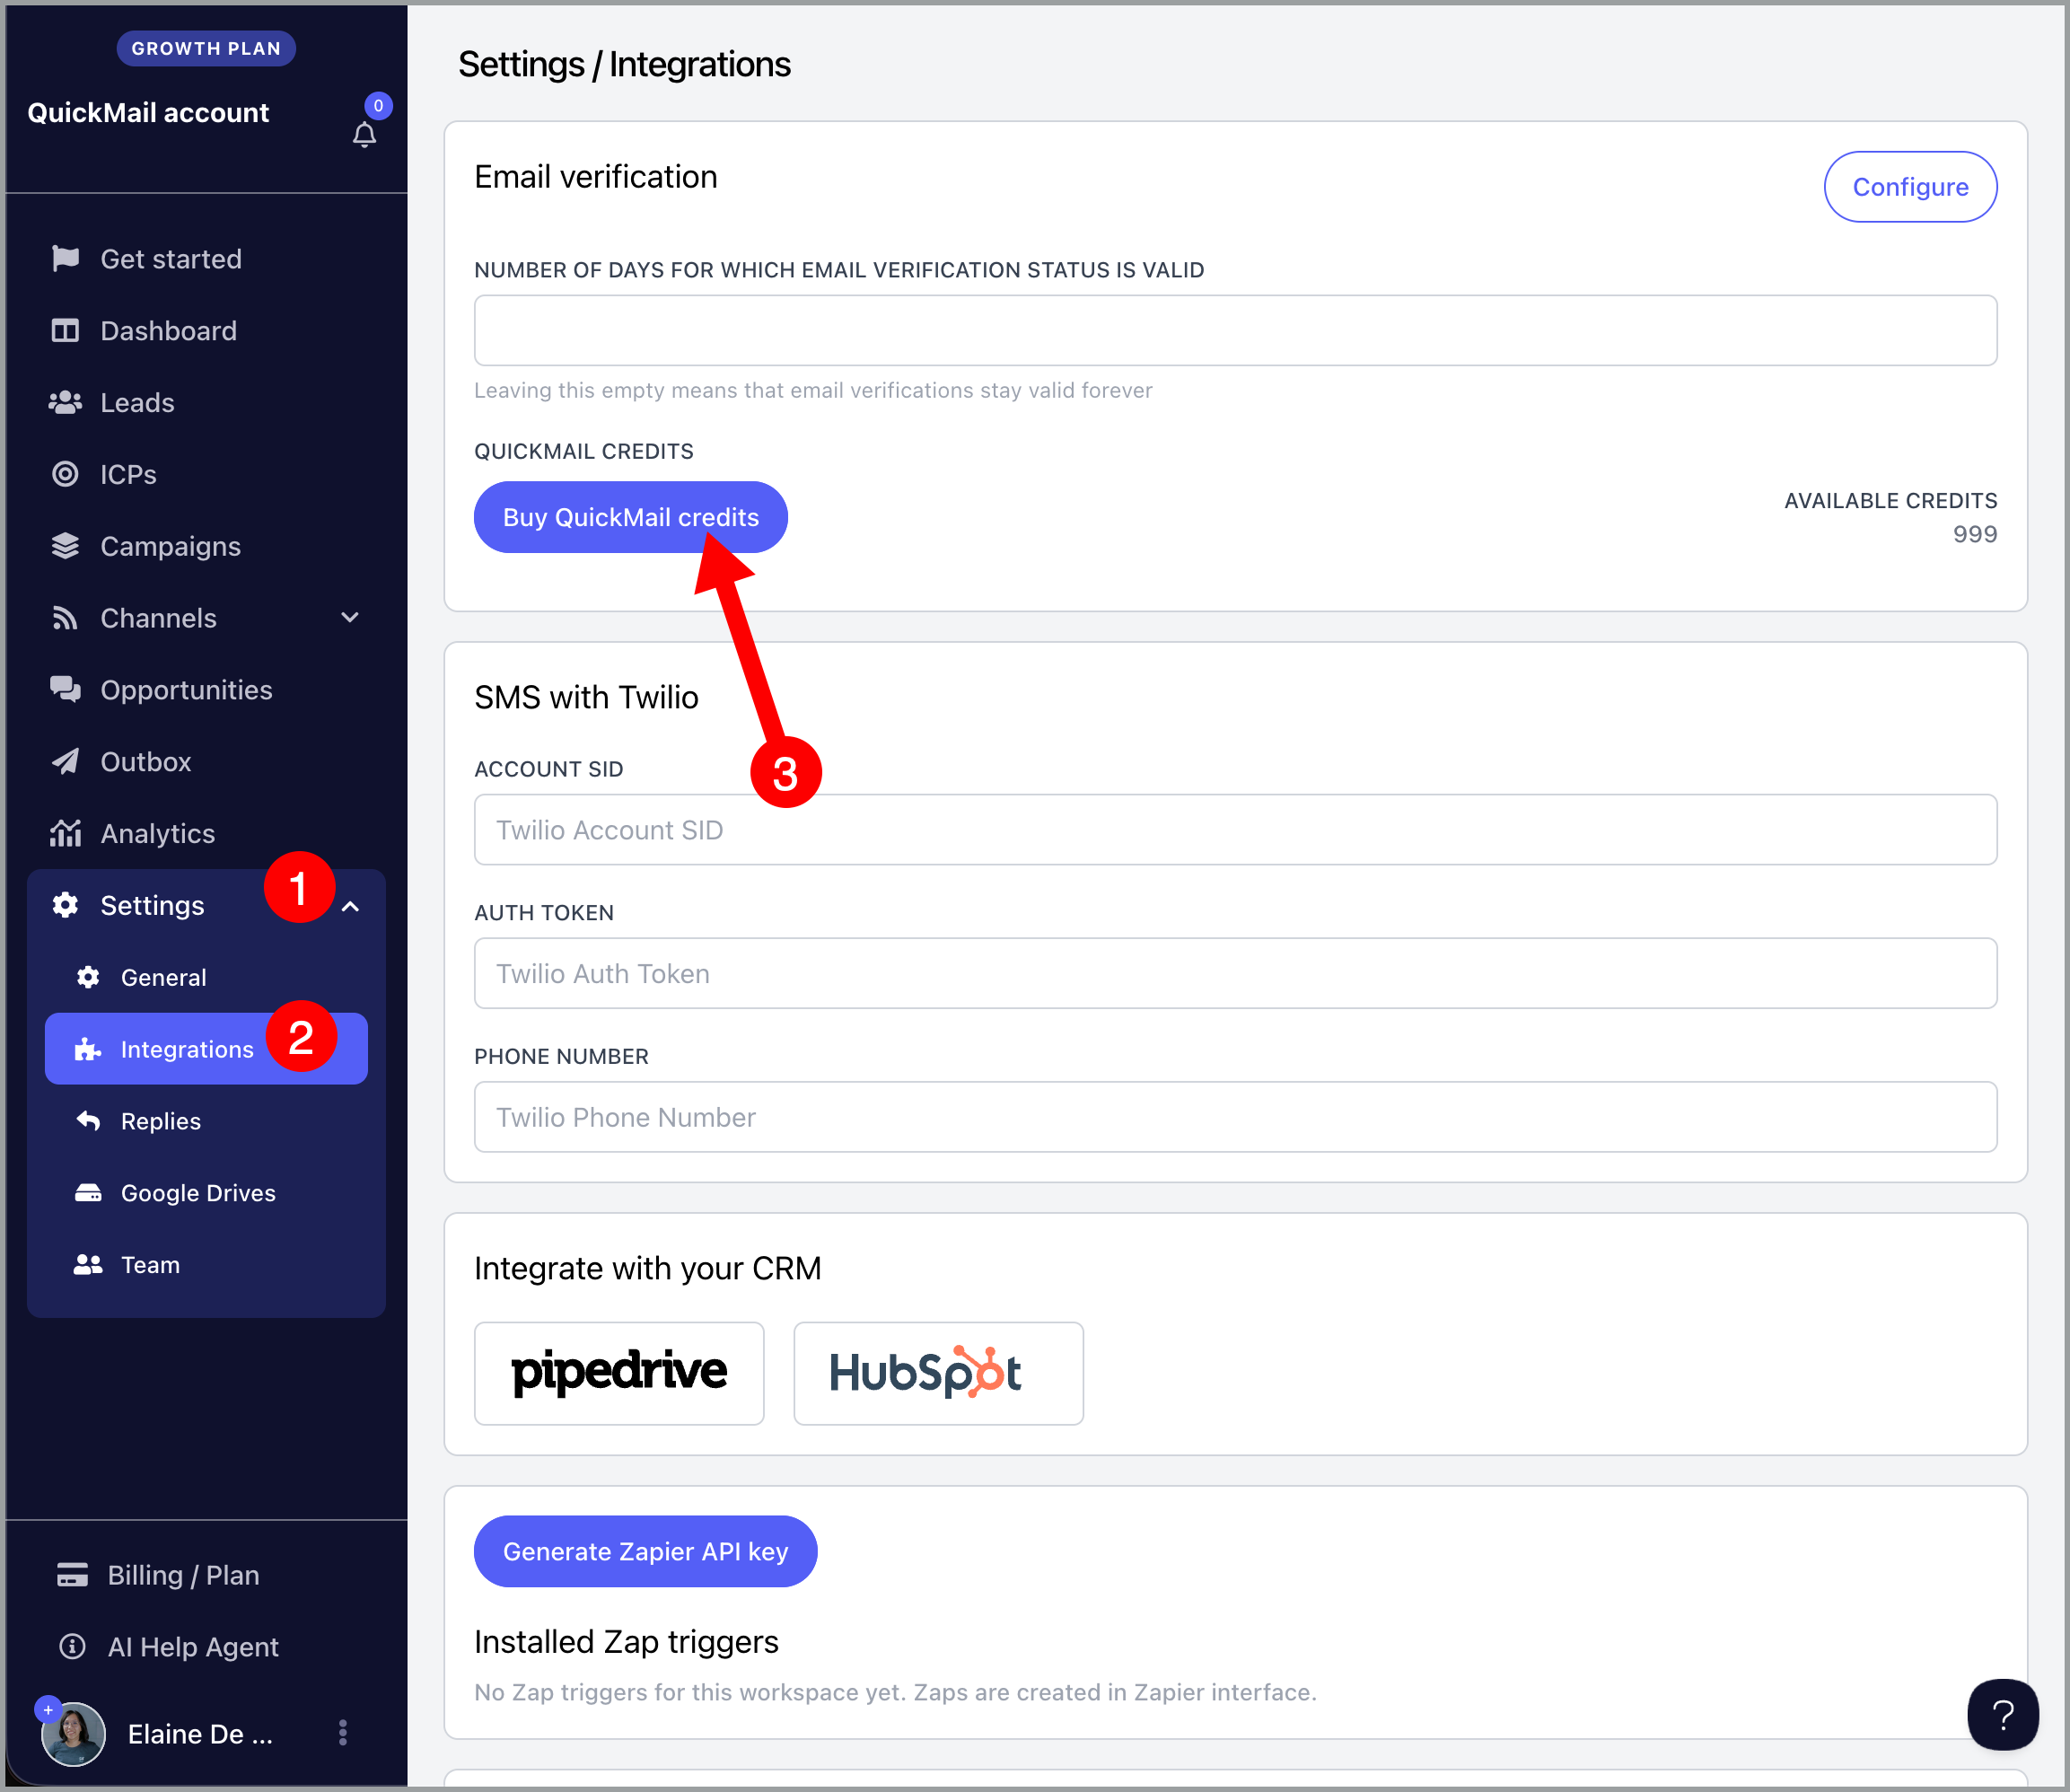The height and width of the screenshot is (1792, 2070).
Task: Click Elaine's profile avatar
Action: coord(73,1735)
